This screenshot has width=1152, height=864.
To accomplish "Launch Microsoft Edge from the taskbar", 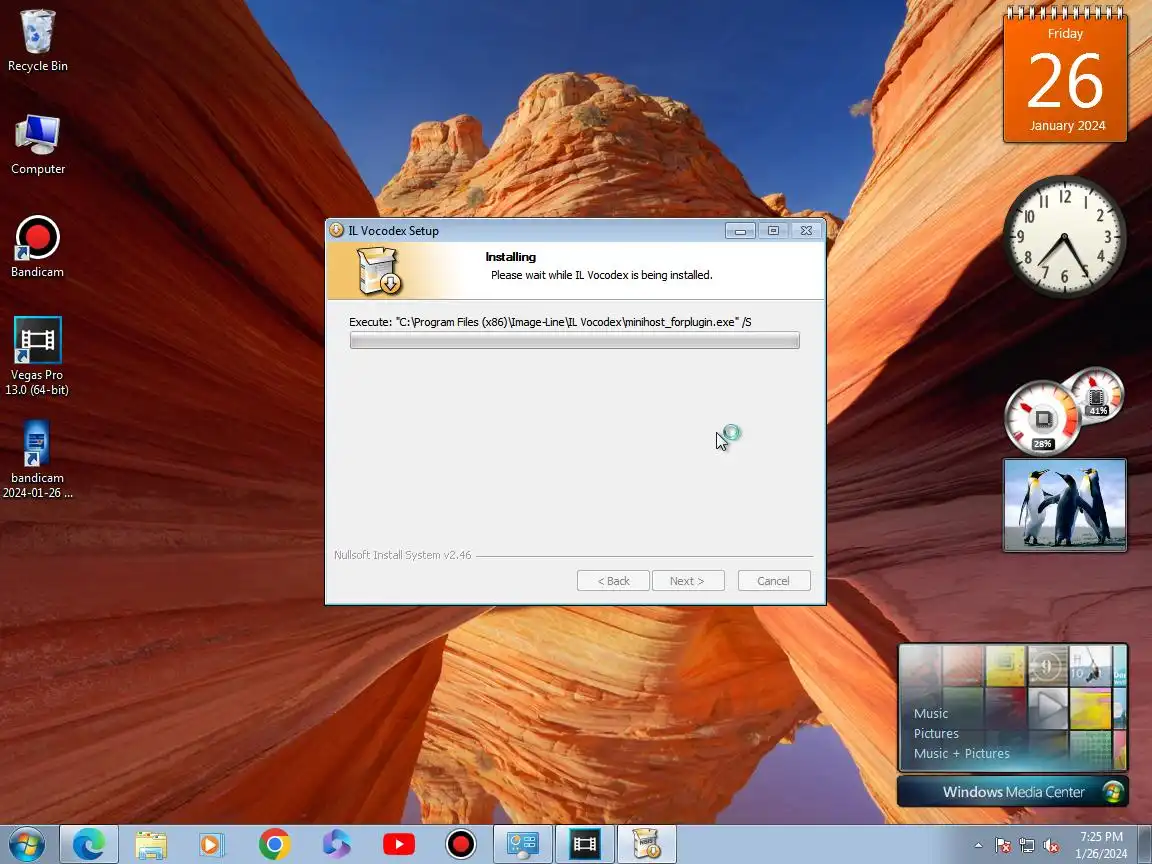I will (89, 844).
